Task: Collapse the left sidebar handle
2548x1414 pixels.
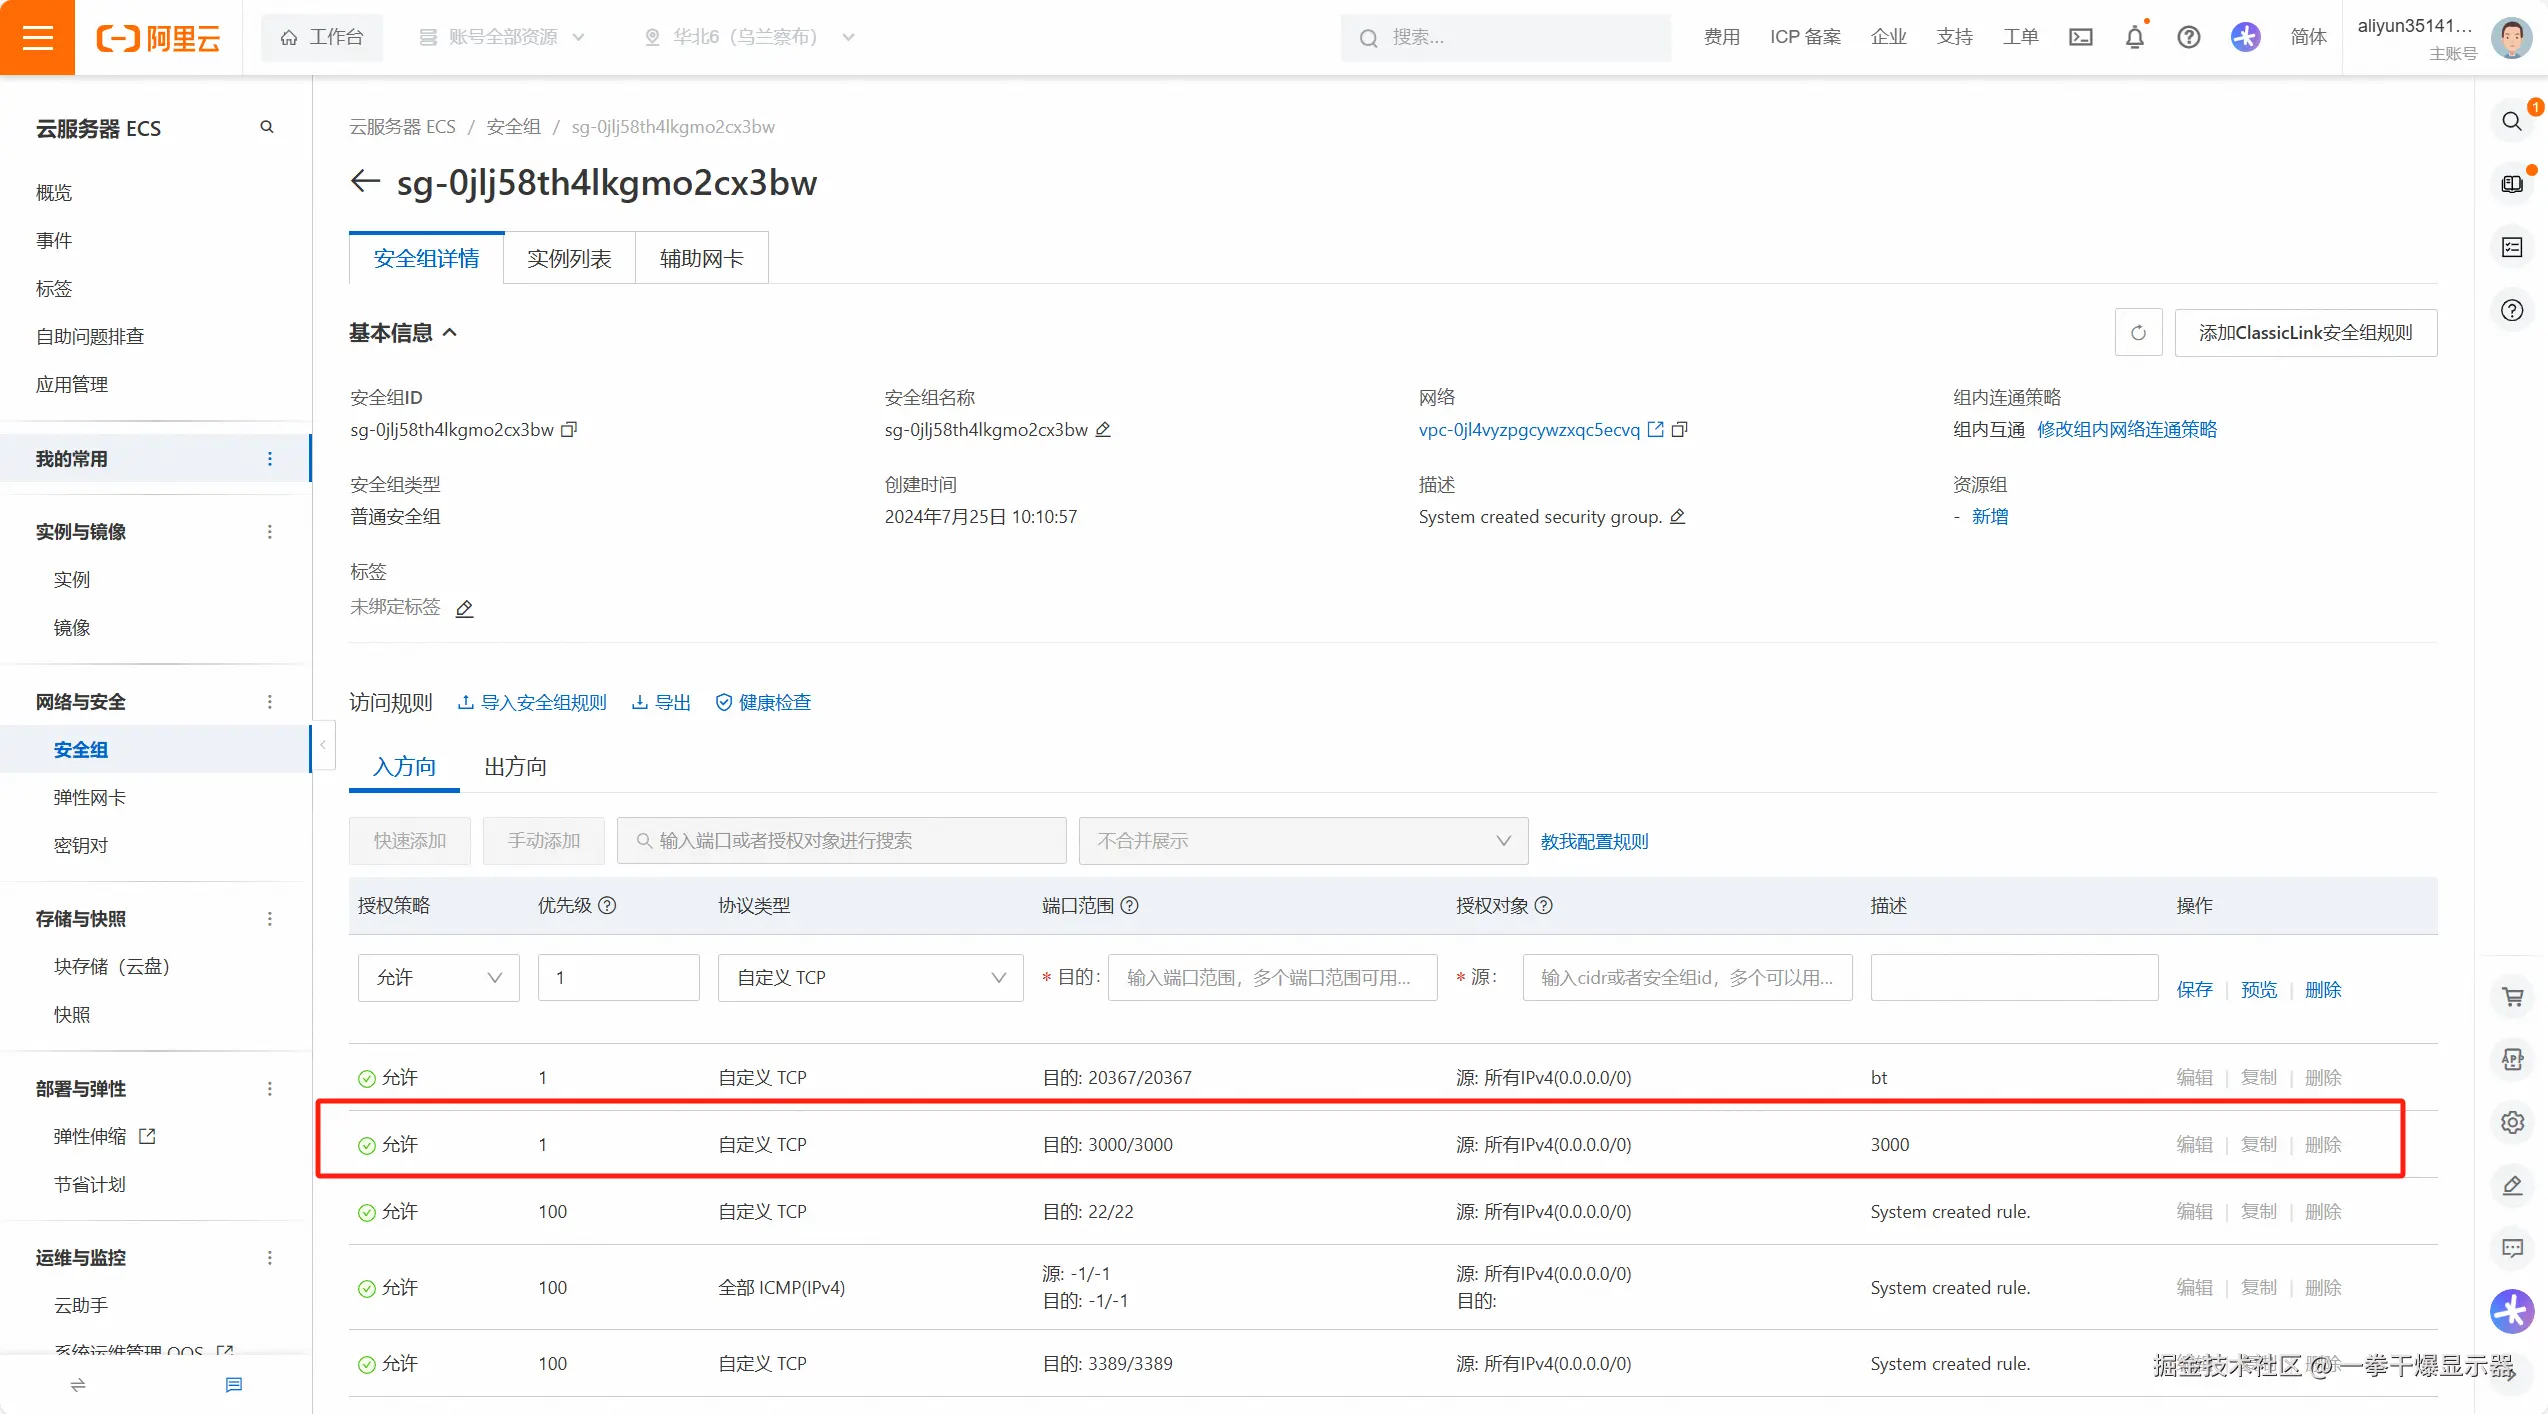Action: pos(323,746)
